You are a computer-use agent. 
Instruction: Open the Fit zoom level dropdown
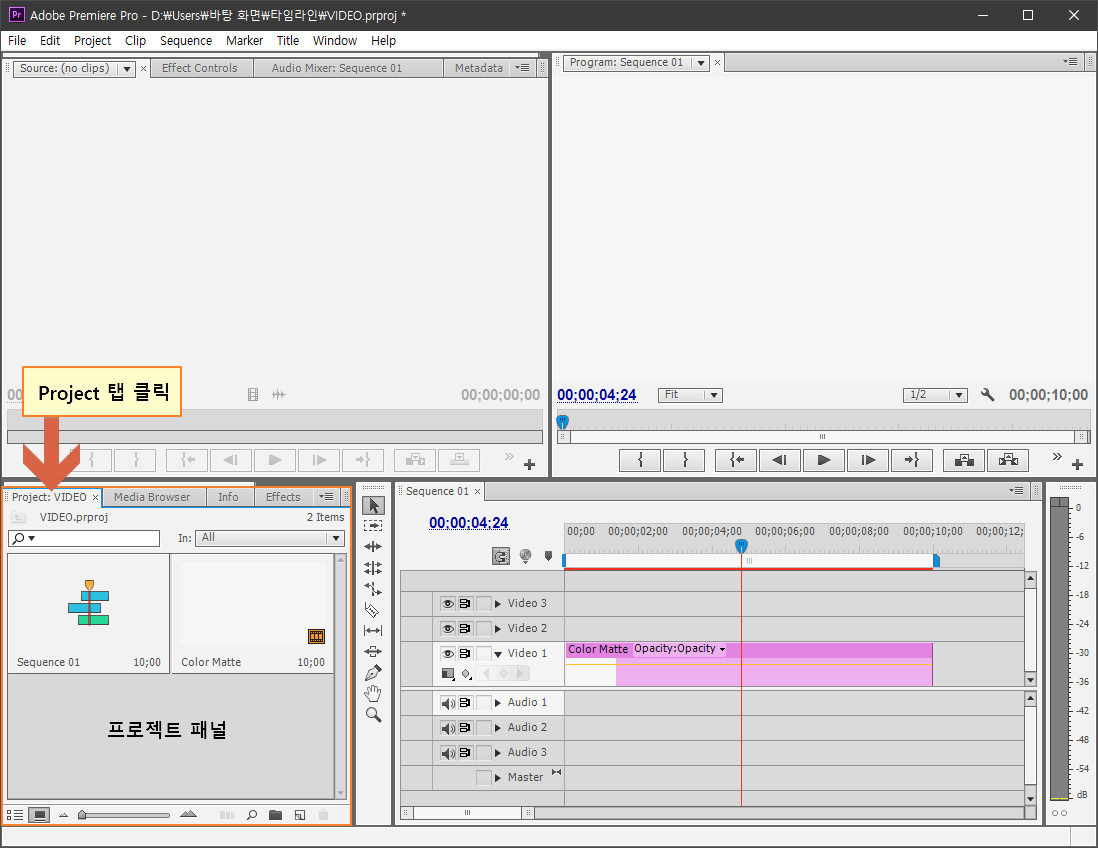[x=690, y=395]
